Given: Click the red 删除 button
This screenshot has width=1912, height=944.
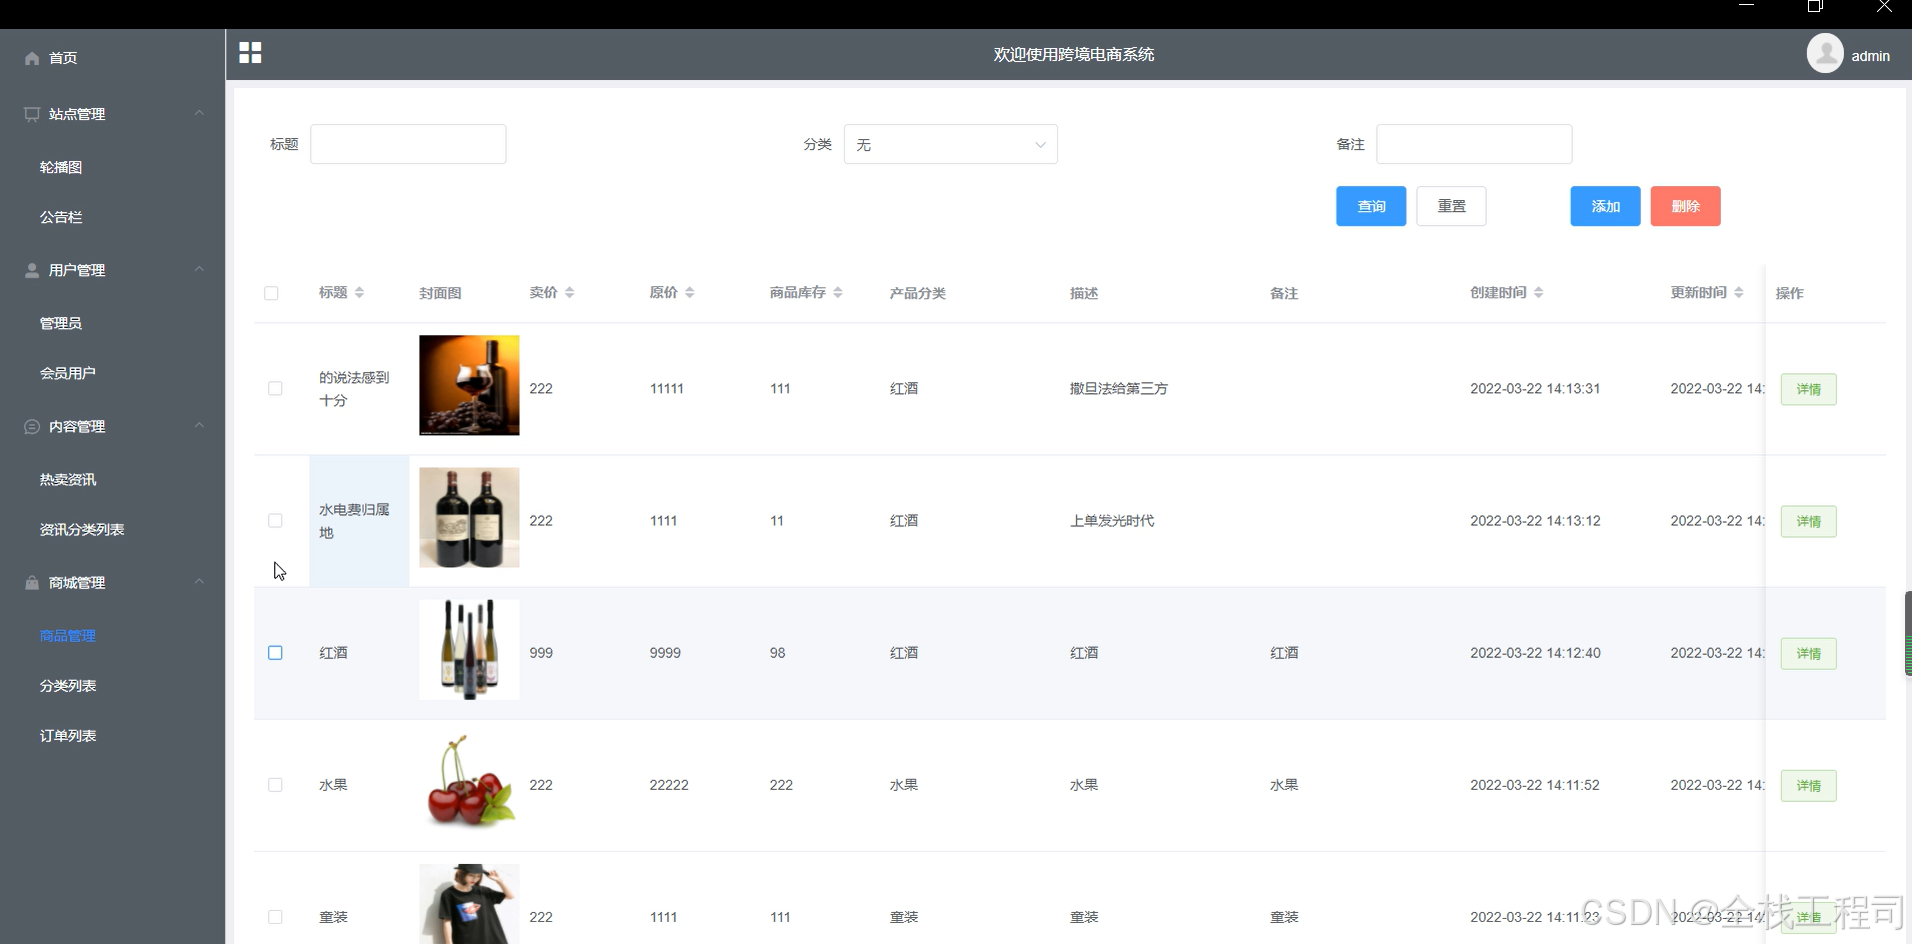Looking at the screenshot, I should coord(1685,206).
